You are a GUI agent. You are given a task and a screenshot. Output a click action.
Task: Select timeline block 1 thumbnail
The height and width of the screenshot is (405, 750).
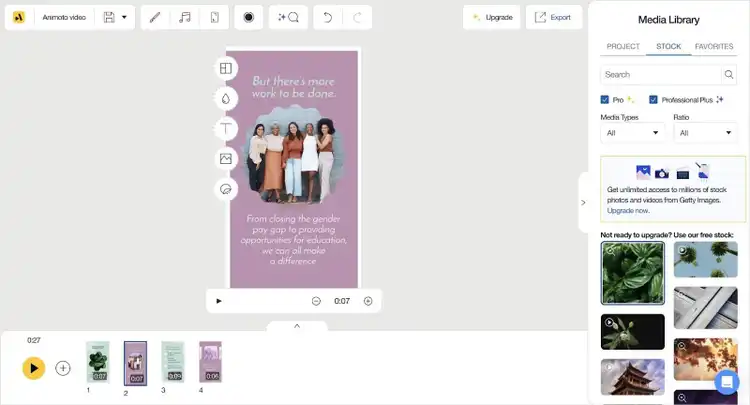[x=98, y=362]
